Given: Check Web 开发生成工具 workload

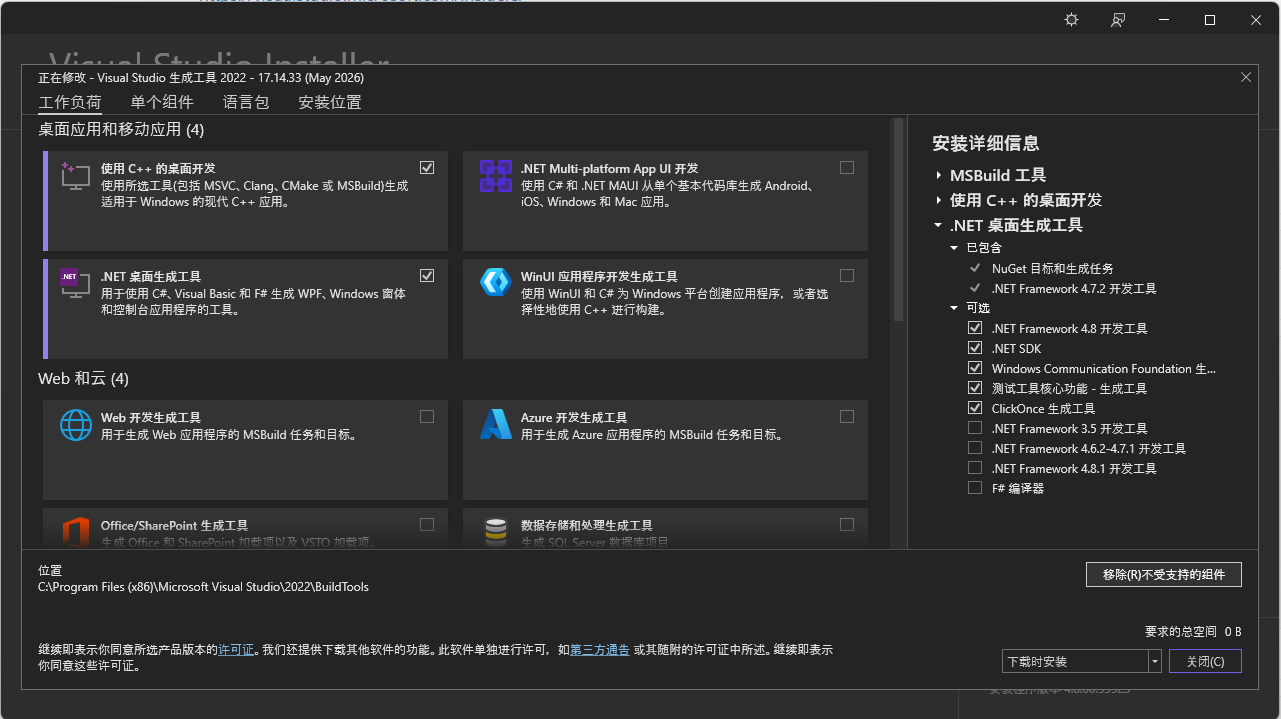Looking at the screenshot, I should (427, 417).
